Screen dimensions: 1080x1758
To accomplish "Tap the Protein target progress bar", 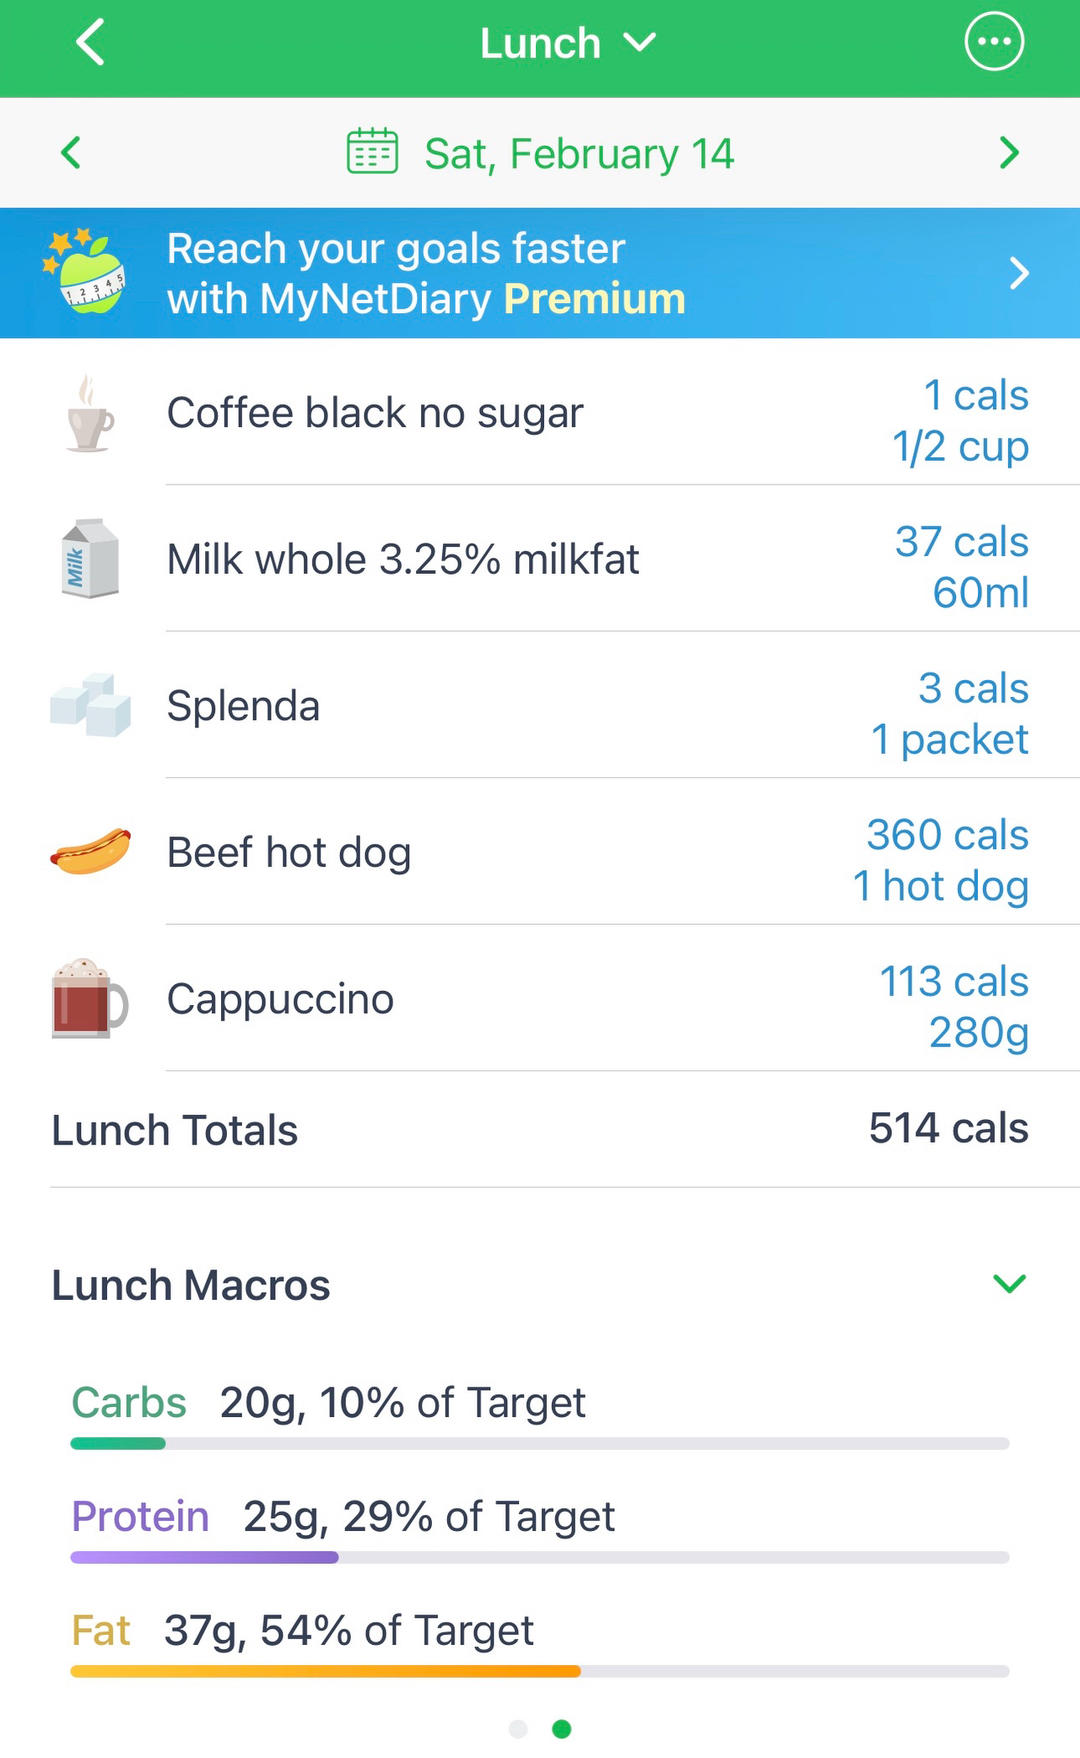I will tap(540, 1557).
